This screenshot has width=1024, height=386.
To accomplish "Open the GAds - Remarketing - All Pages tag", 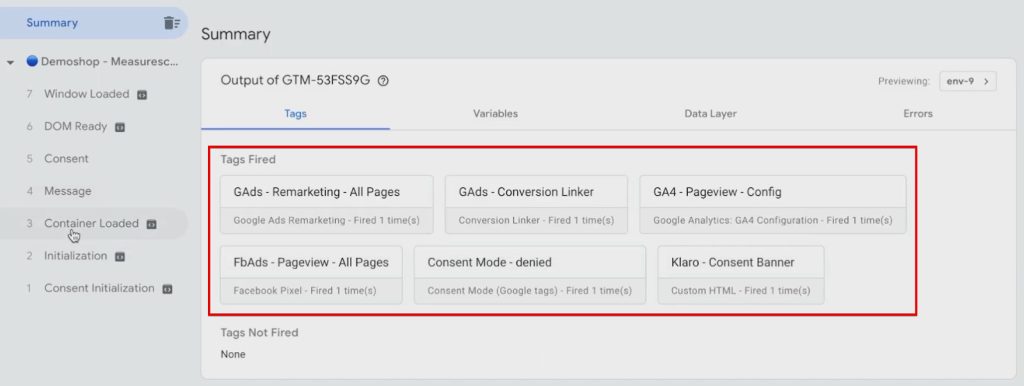I will coord(327,204).
